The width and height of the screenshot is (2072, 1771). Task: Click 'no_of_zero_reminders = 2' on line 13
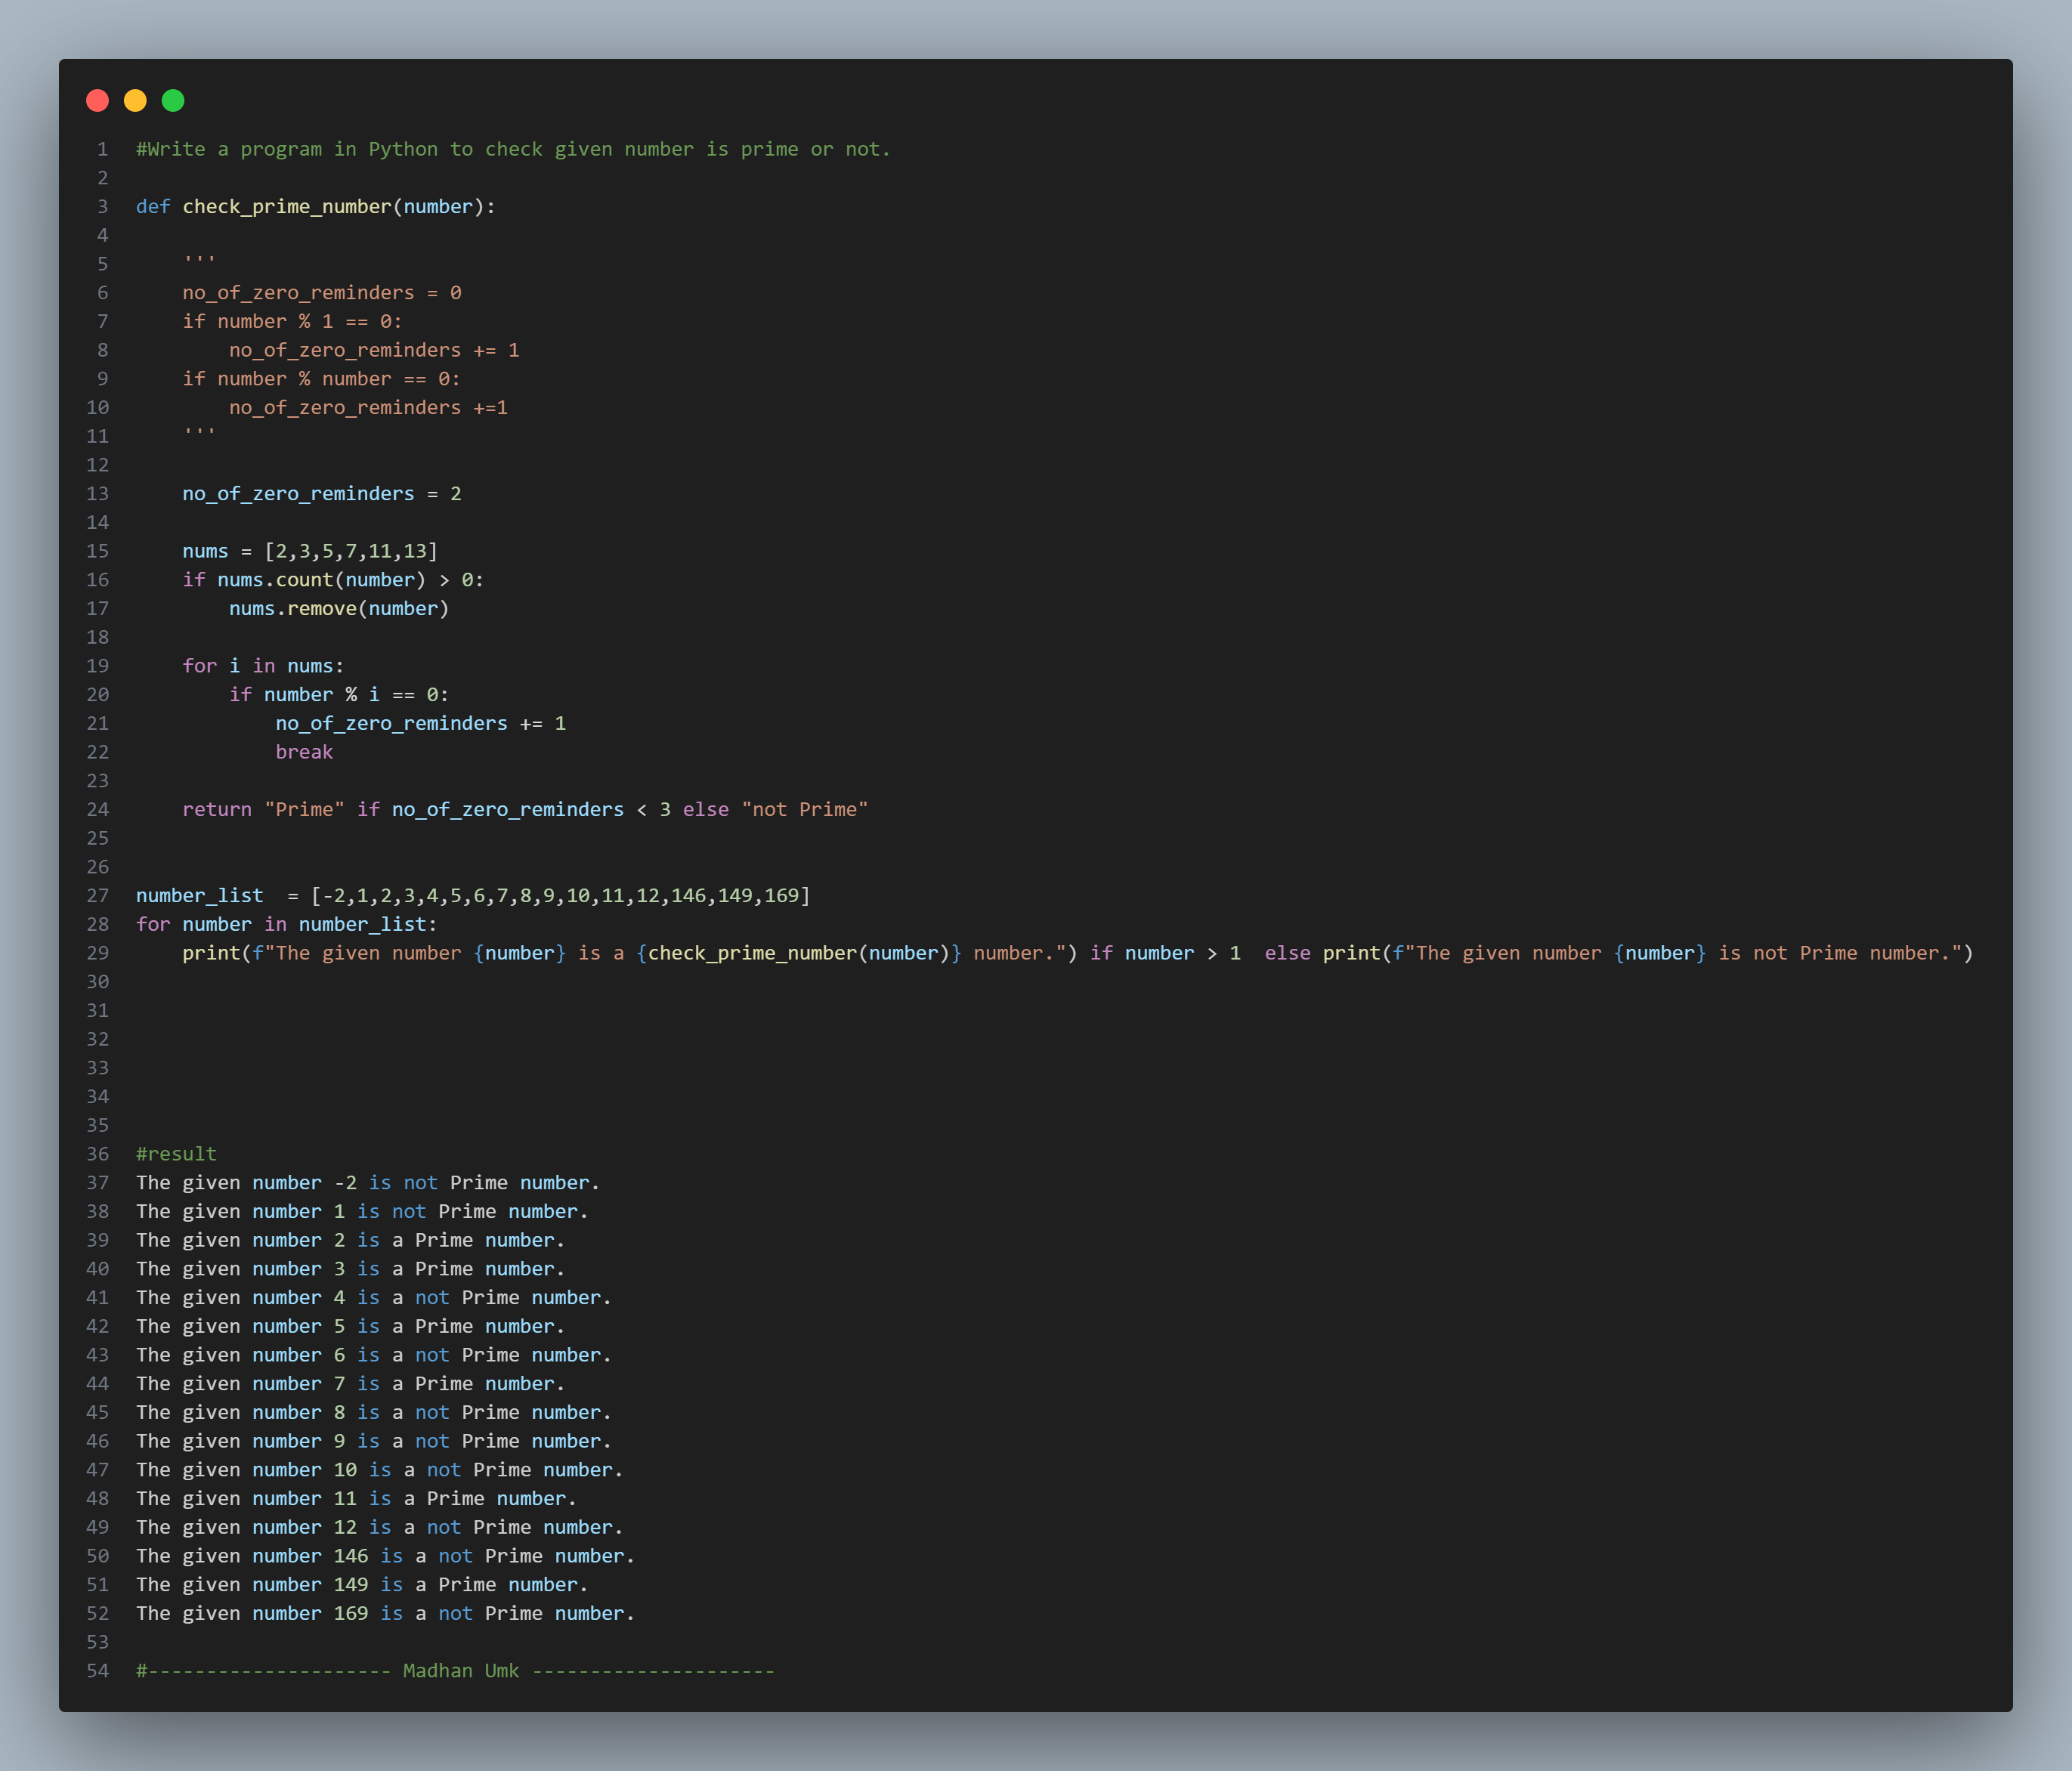tap(321, 494)
